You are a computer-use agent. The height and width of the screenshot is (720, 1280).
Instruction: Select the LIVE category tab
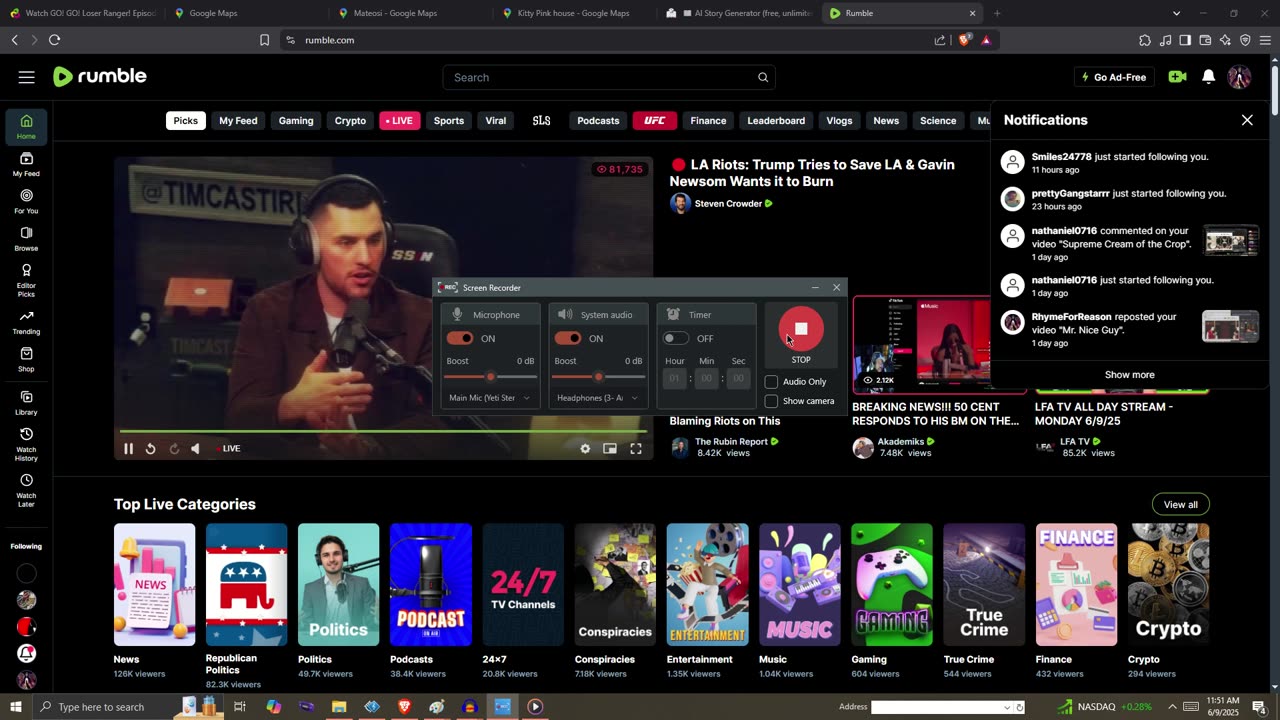click(x=399, y=121)
